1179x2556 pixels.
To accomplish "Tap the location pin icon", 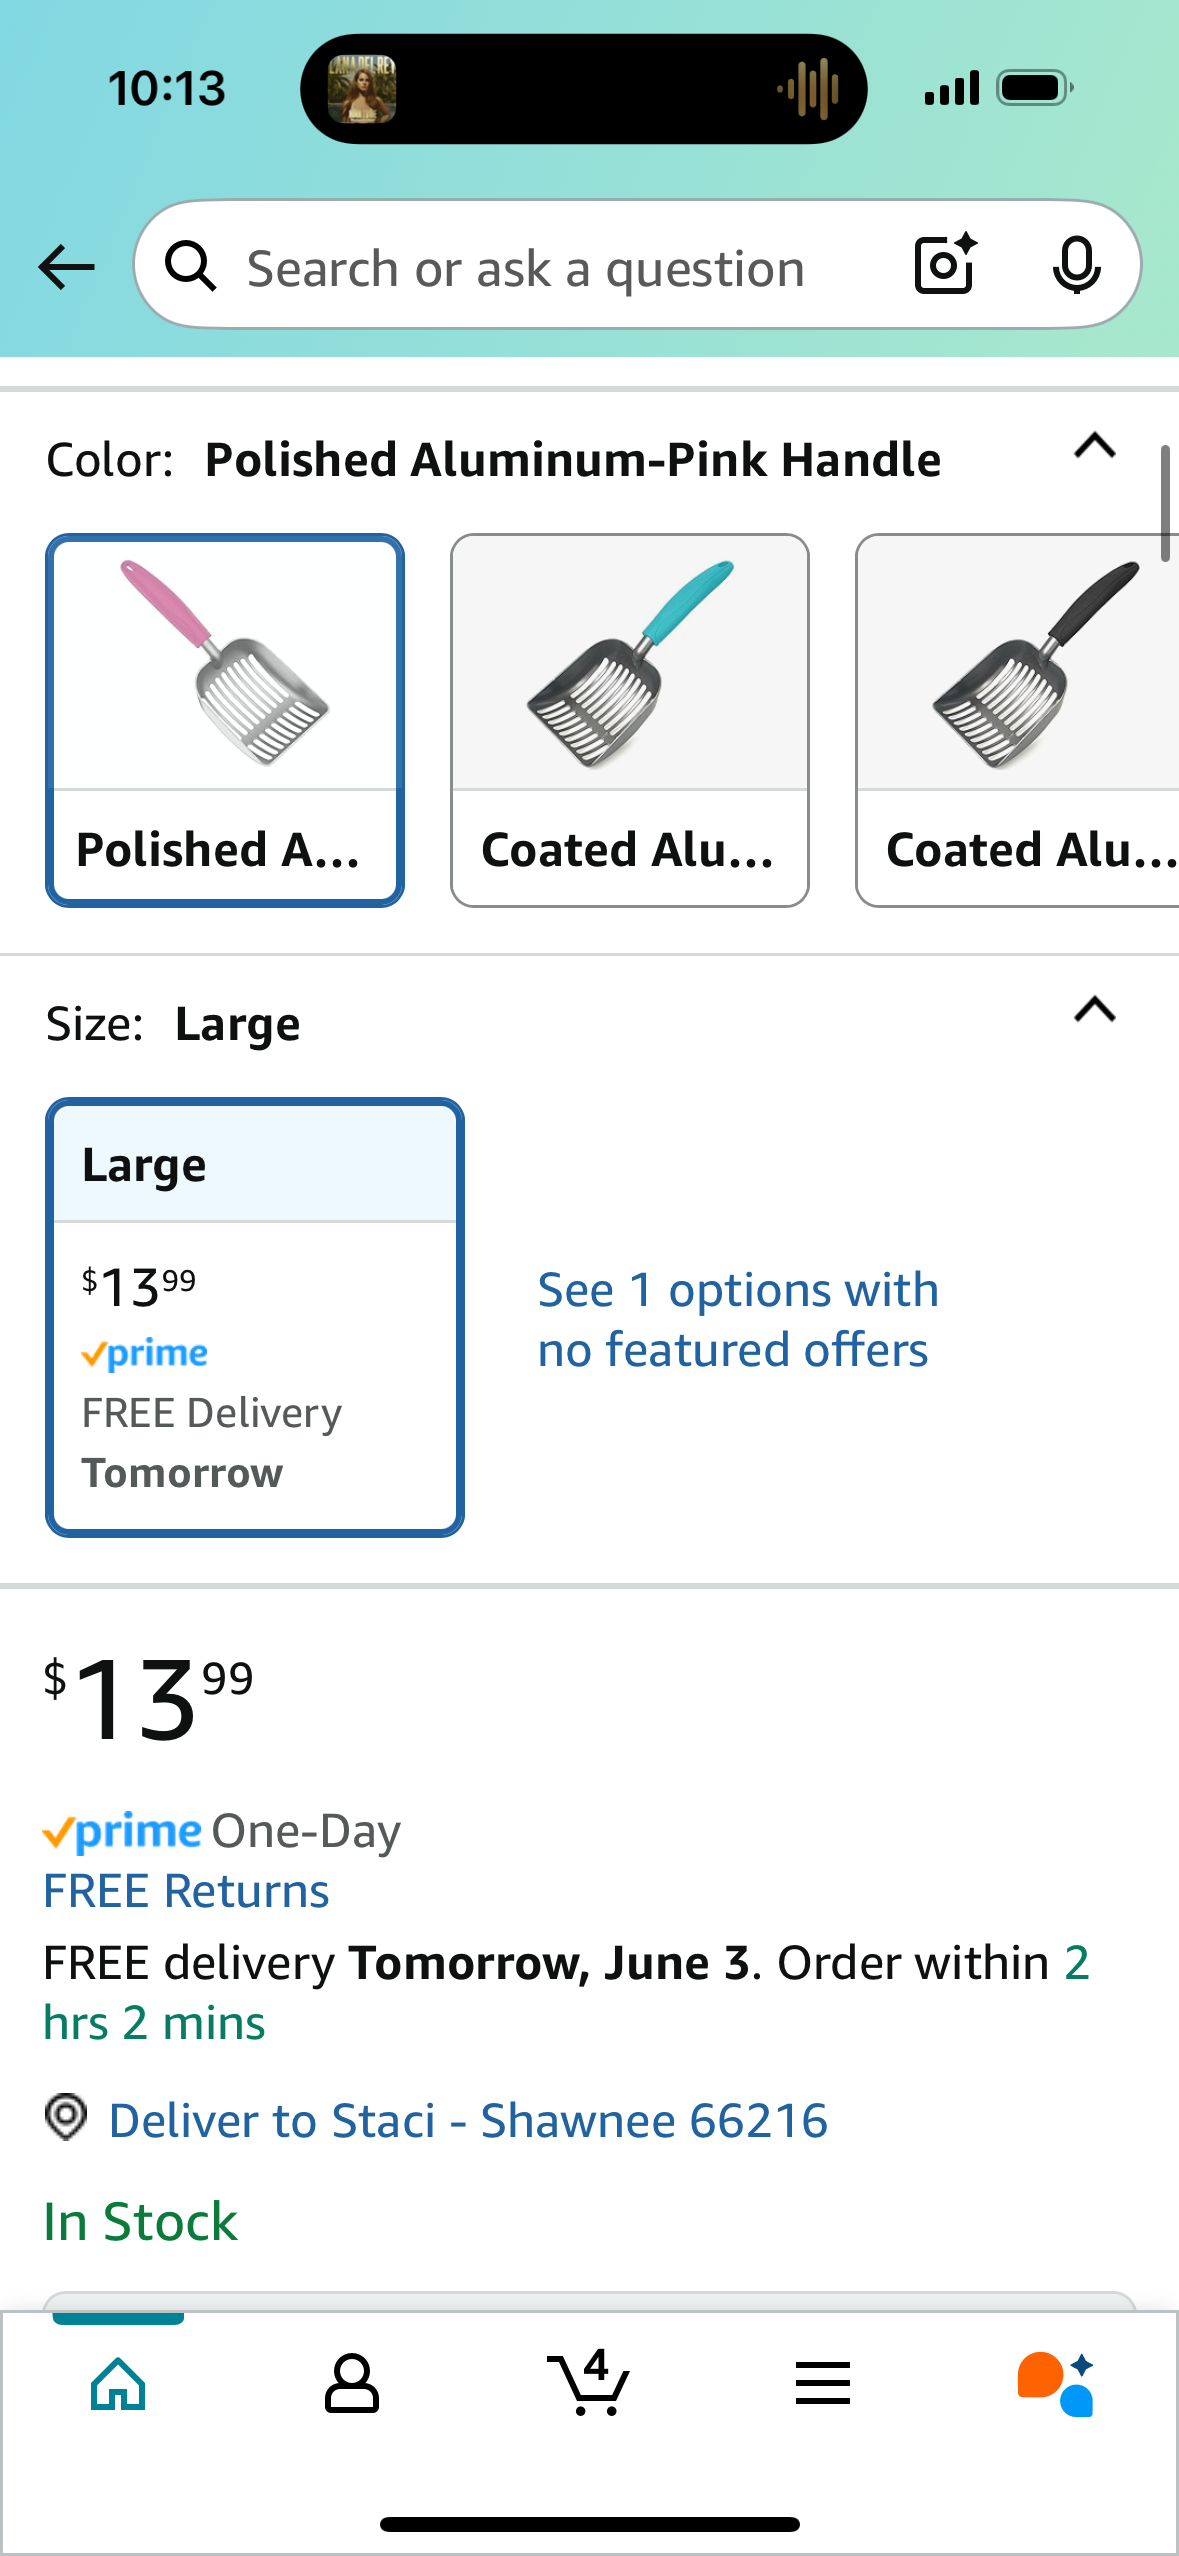I will click(66, 2117).
